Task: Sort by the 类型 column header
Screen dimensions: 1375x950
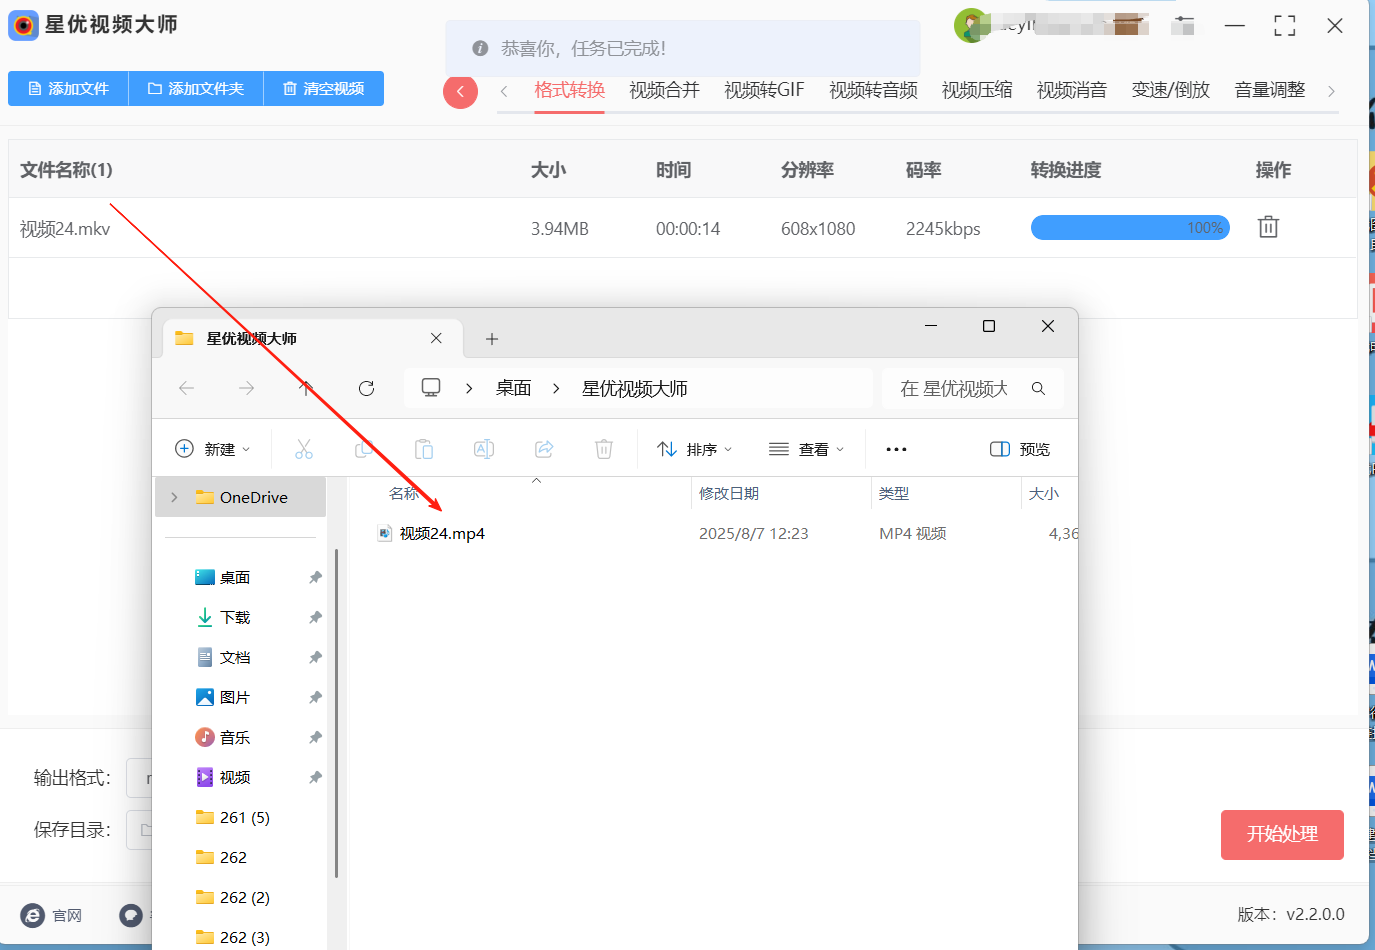Action: pos(894,493)
